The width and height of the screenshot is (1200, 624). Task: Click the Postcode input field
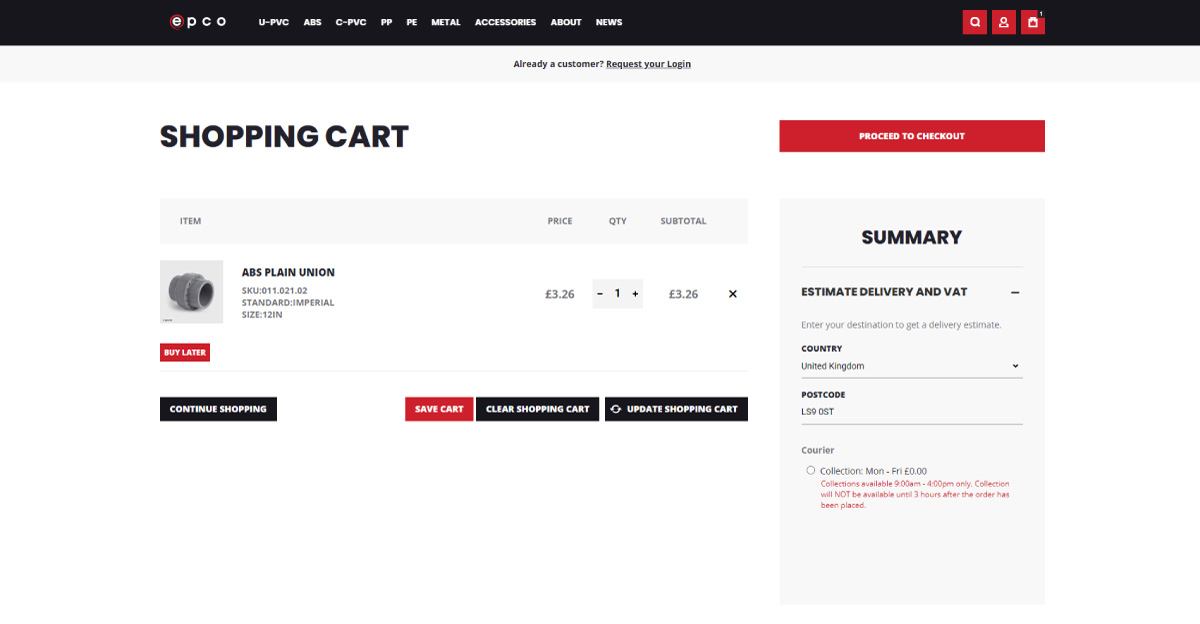click(911, 412)
